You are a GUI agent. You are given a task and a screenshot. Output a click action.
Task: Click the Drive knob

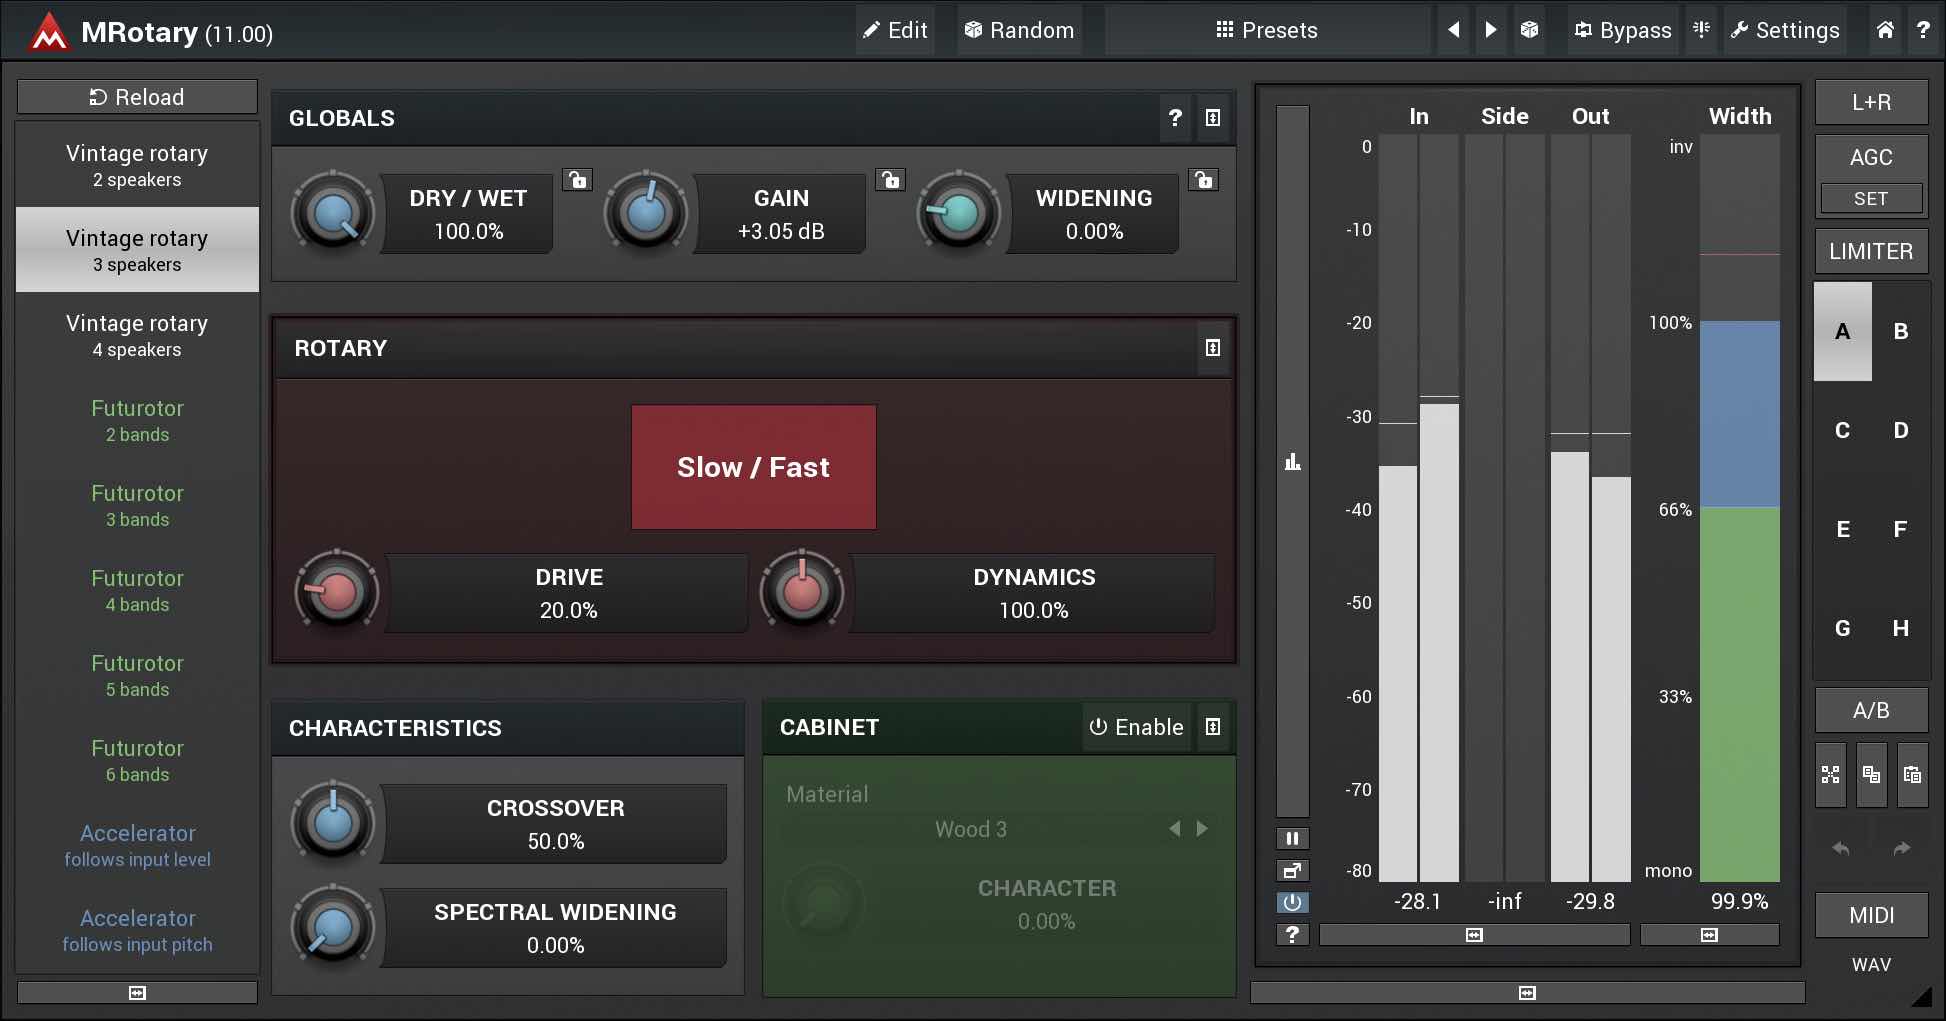tap(337, 592)
